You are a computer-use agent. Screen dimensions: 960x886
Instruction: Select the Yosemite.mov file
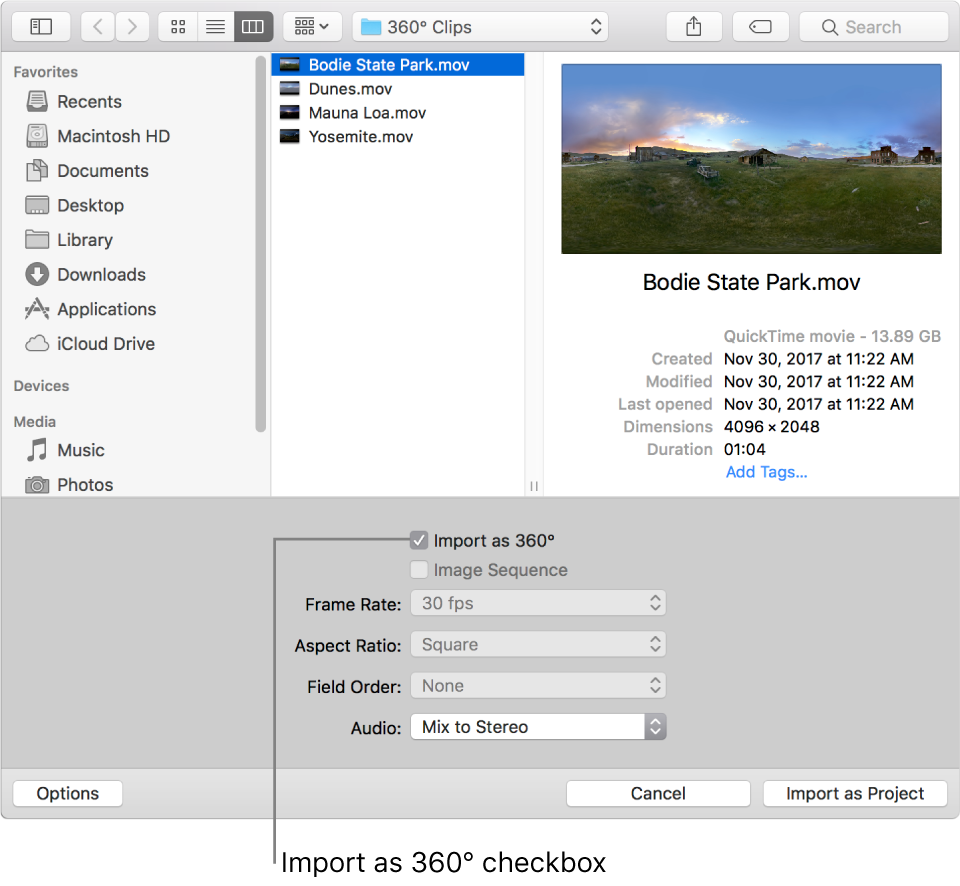point(360,137)
